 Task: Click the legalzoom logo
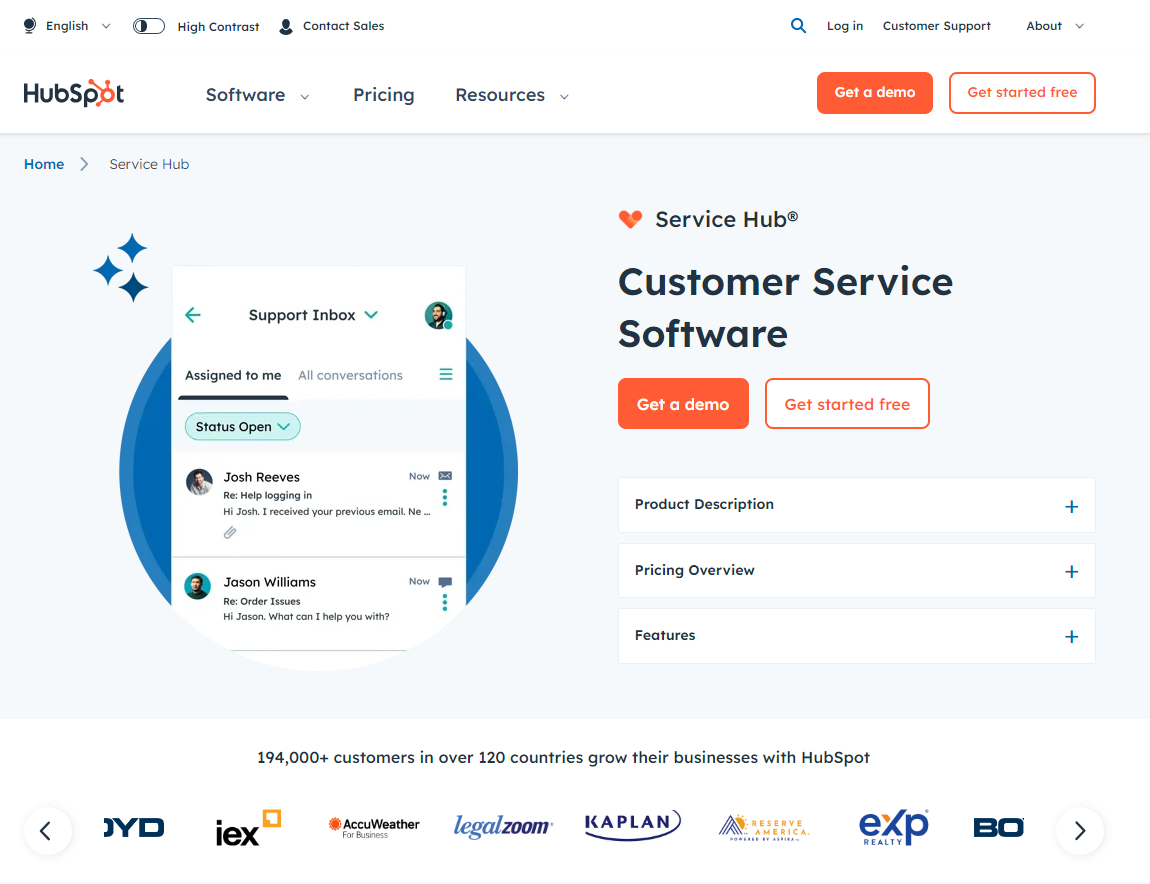[503, 827]
